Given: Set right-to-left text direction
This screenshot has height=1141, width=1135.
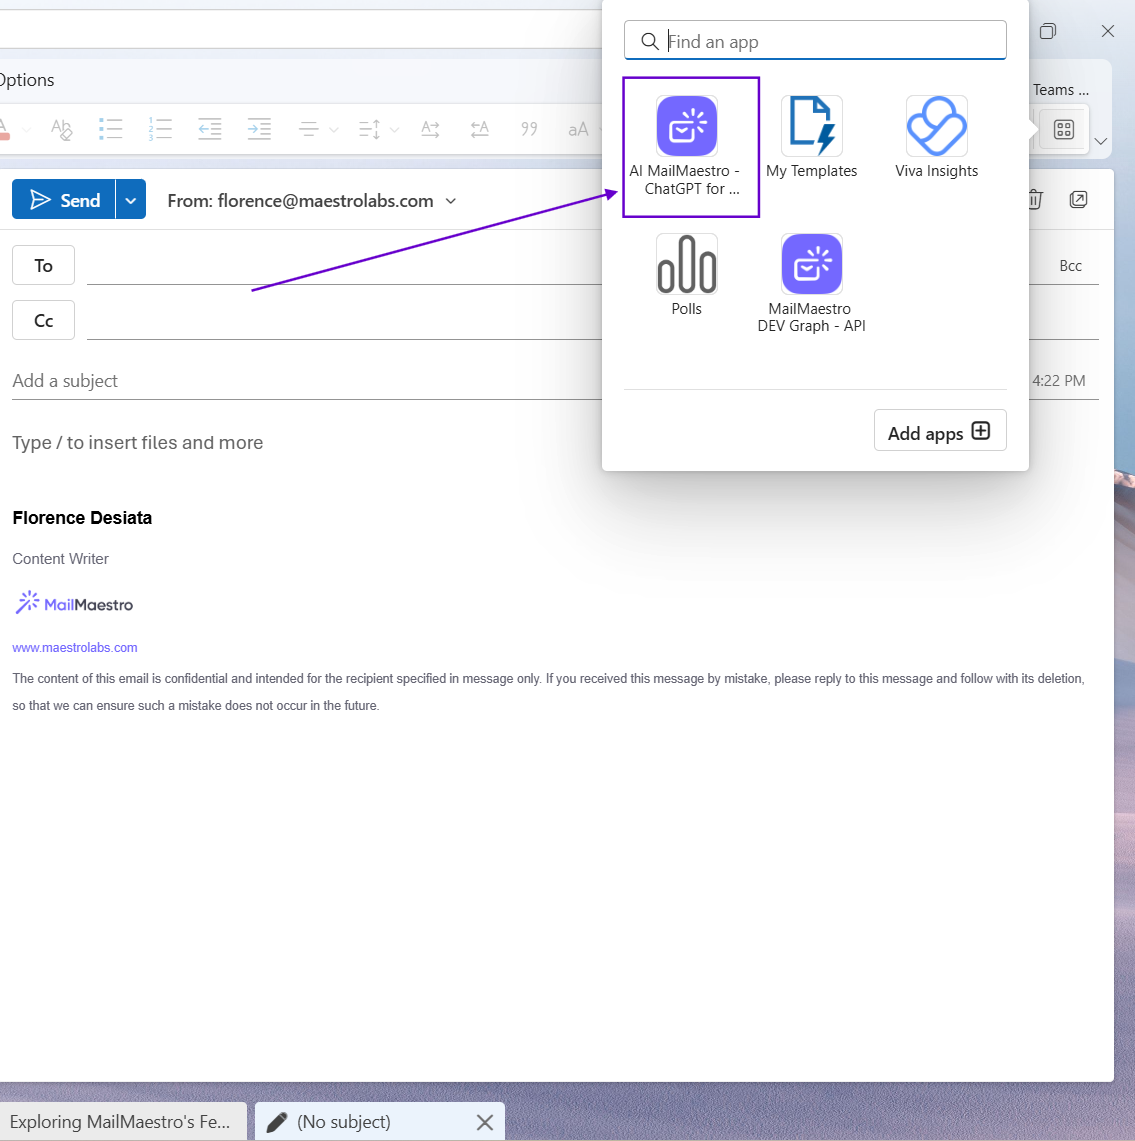Looking at the screenshot, I should (x=479, y=129).
